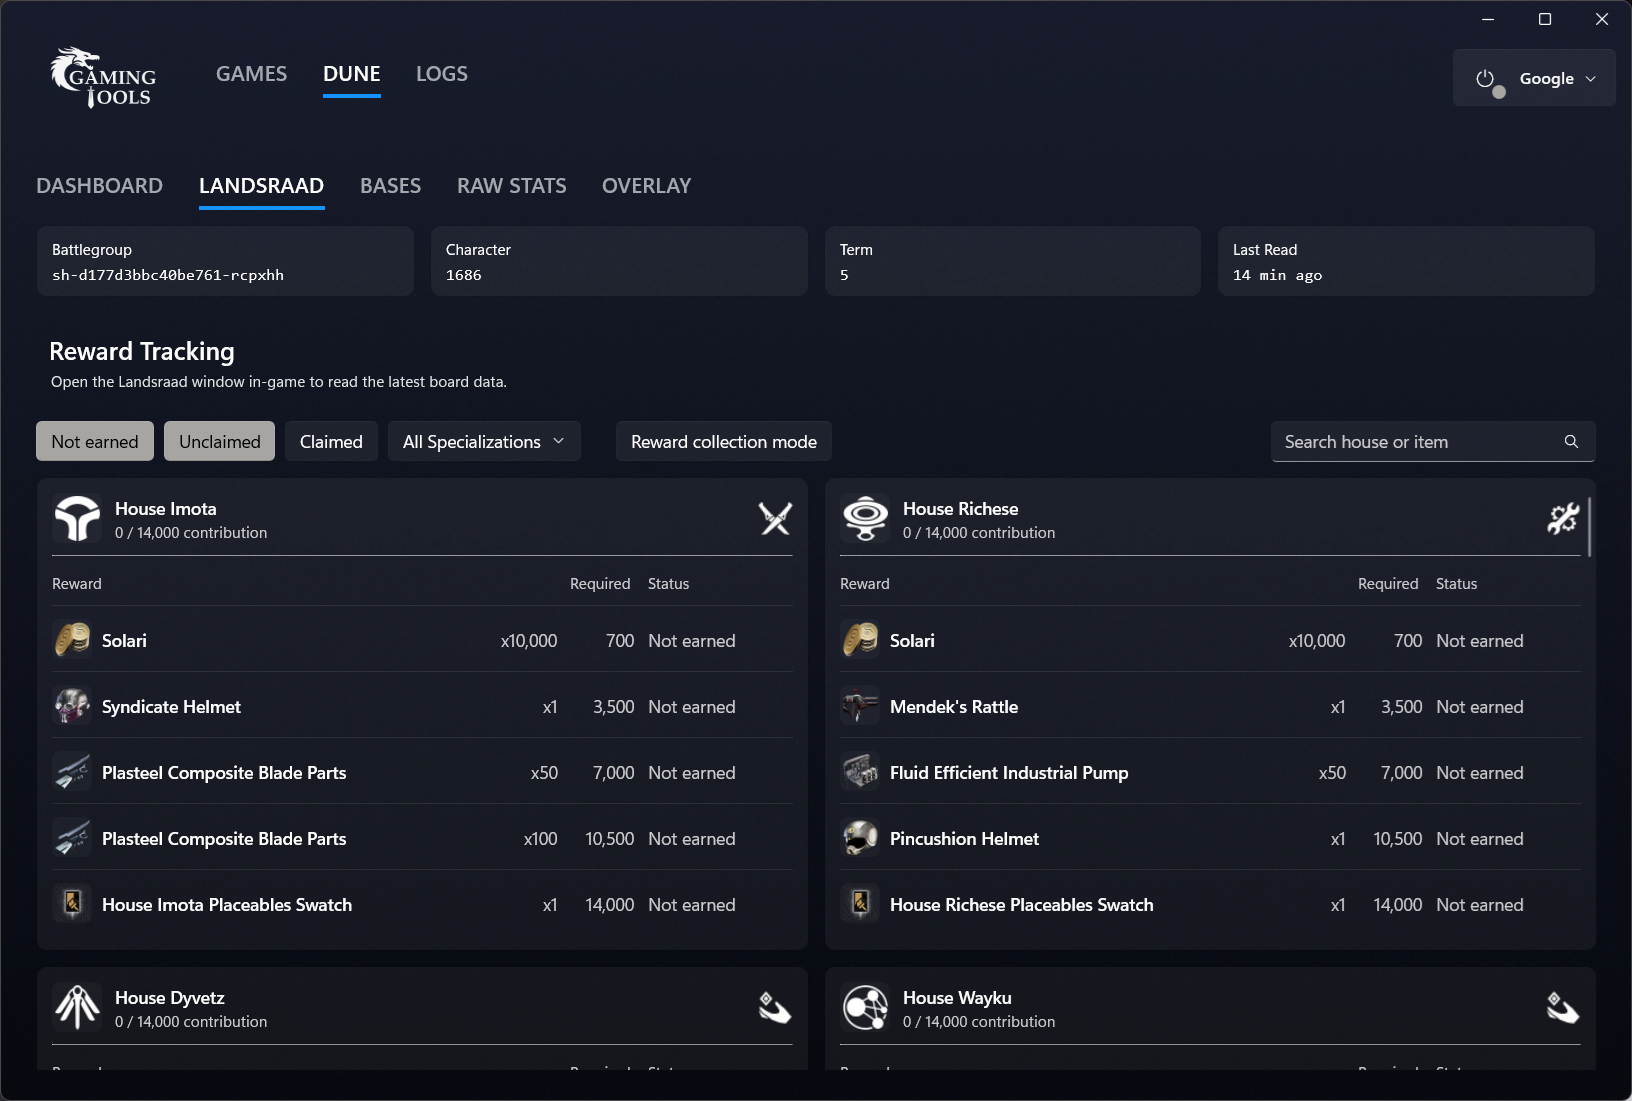Click House Richese Placeables Swatch name
This screenshot has width=1632, height=1101.
tap(1022, 905)
